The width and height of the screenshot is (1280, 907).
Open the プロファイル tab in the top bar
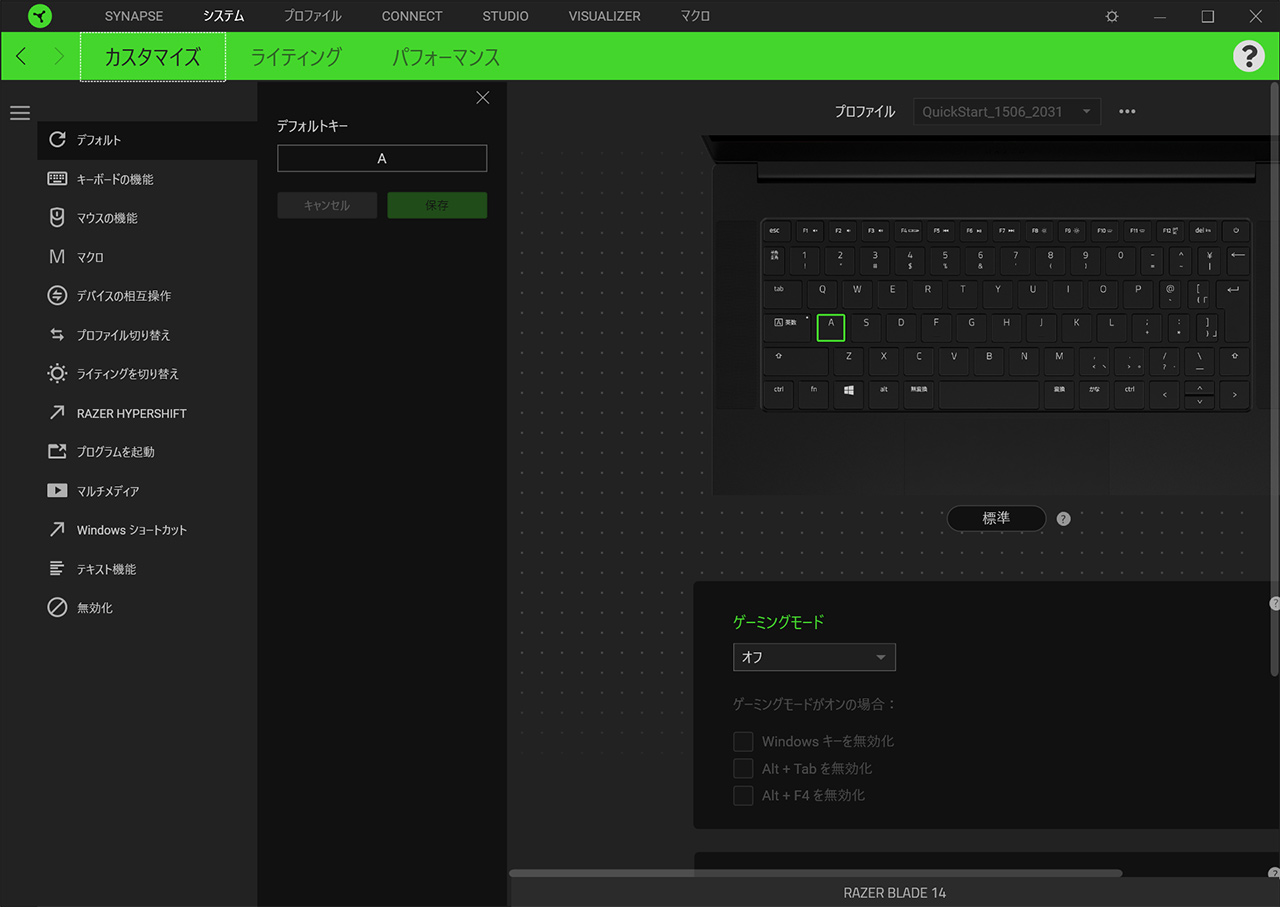pos(312,16)
